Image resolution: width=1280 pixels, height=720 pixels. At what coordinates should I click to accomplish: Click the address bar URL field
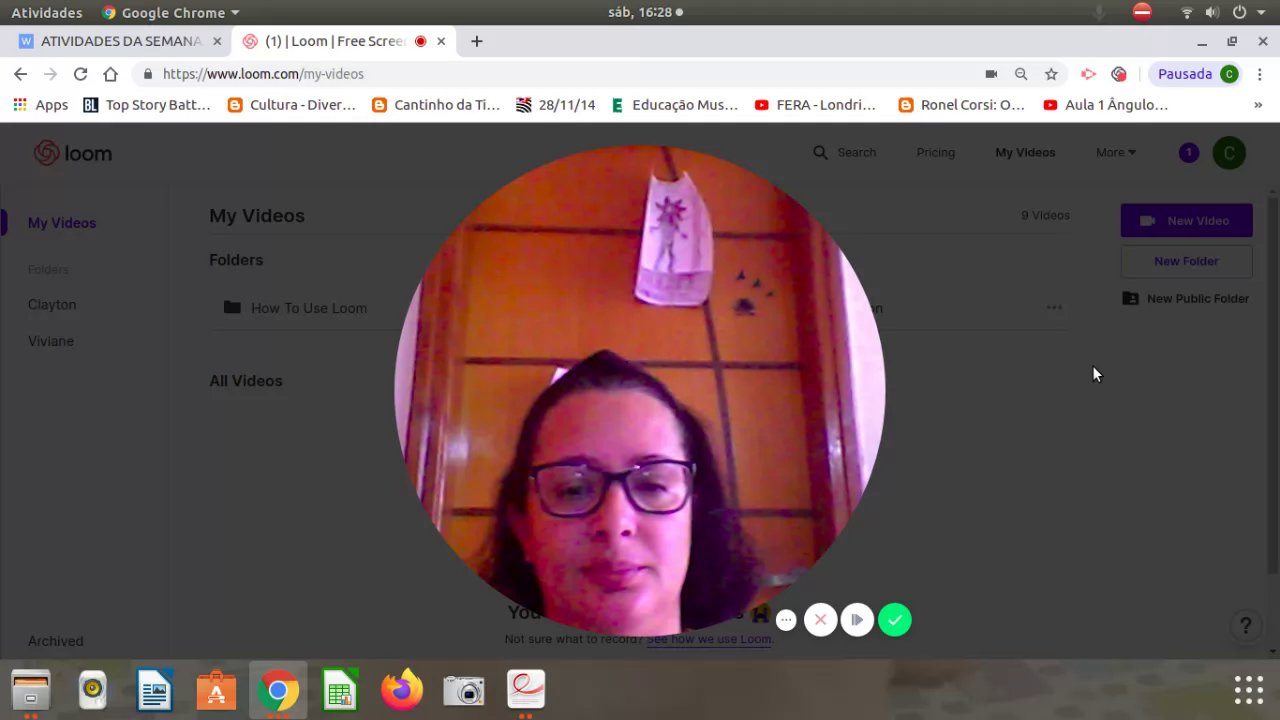[560, 74]
